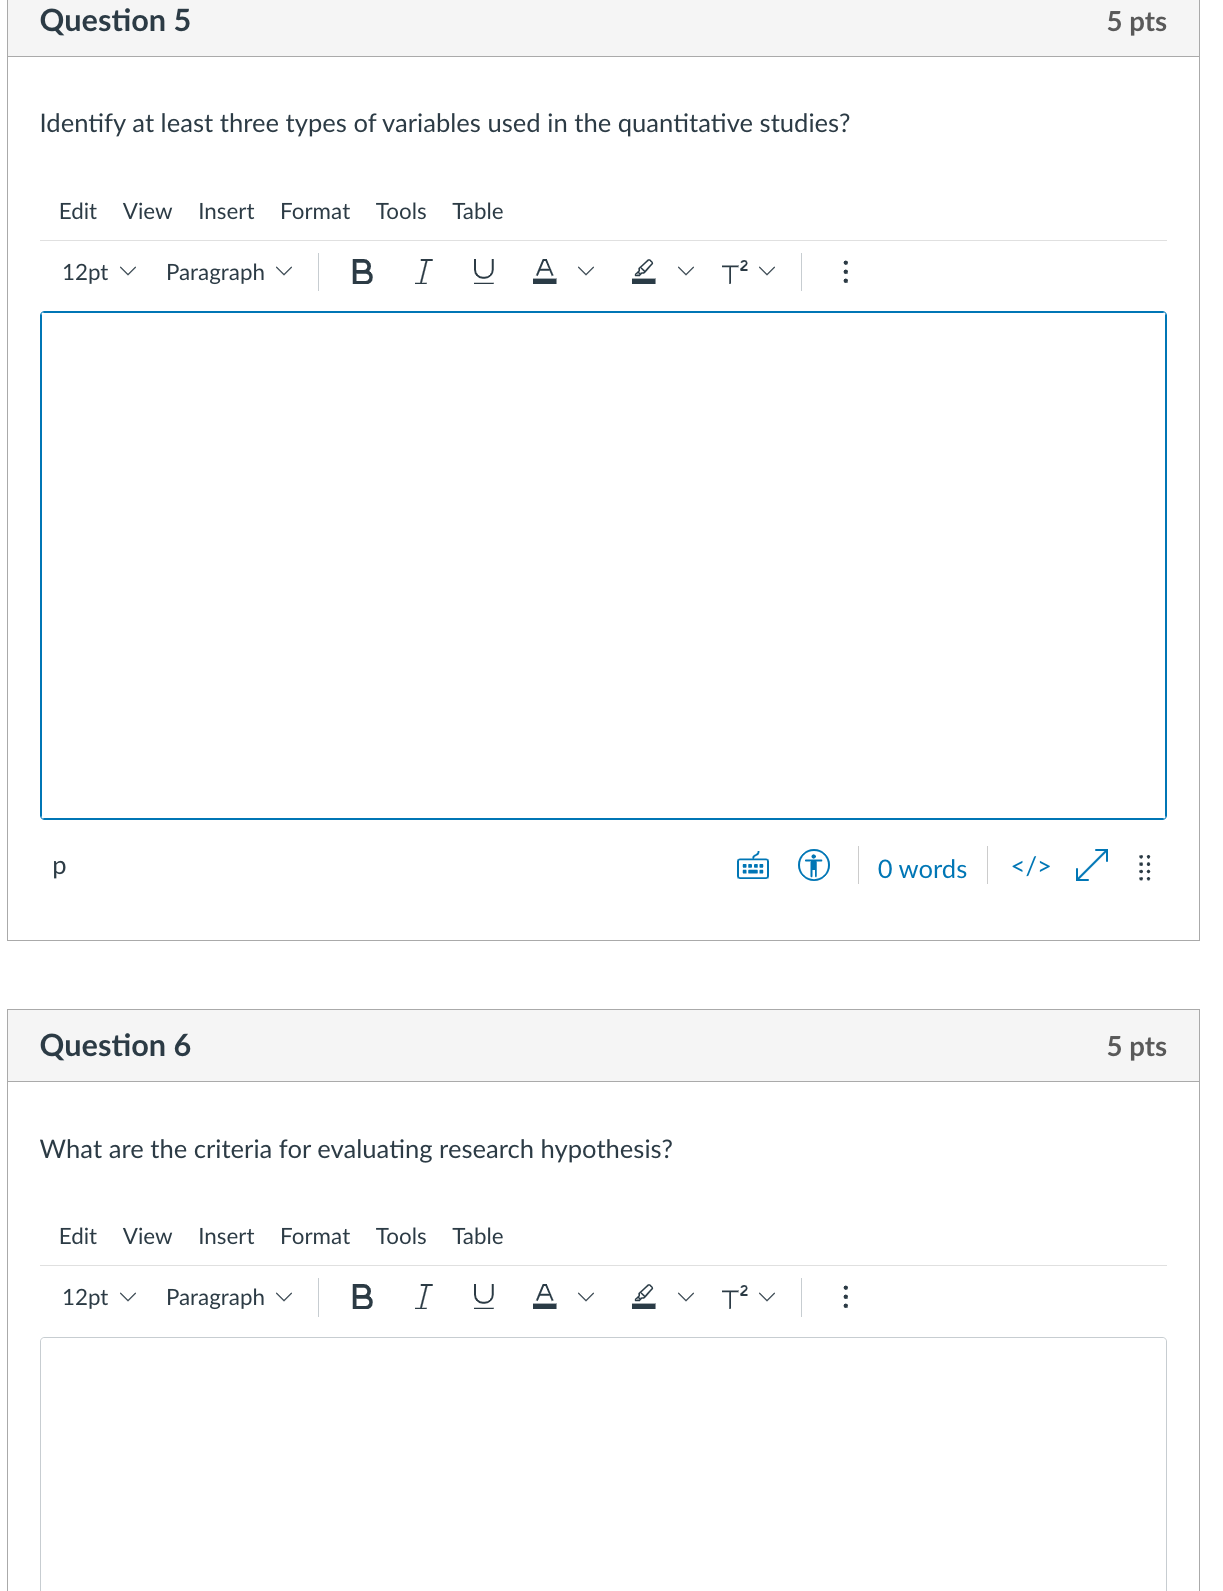Click the 0 words count button
The width and height of the screenshot is (1223, 1591).
coord(922,869)
